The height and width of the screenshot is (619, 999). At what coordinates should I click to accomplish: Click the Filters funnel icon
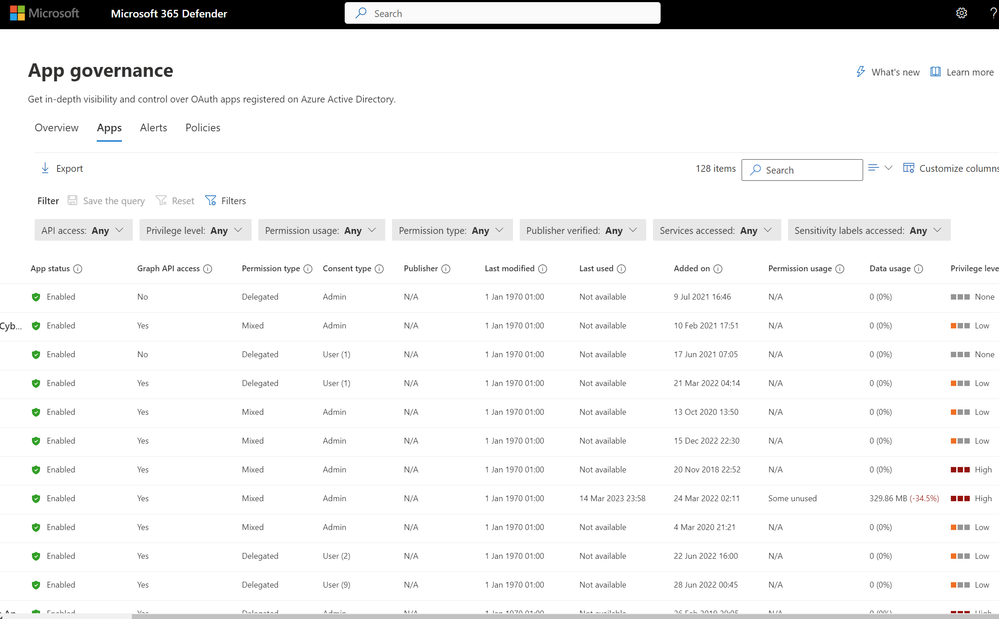(x=210, y=201)
